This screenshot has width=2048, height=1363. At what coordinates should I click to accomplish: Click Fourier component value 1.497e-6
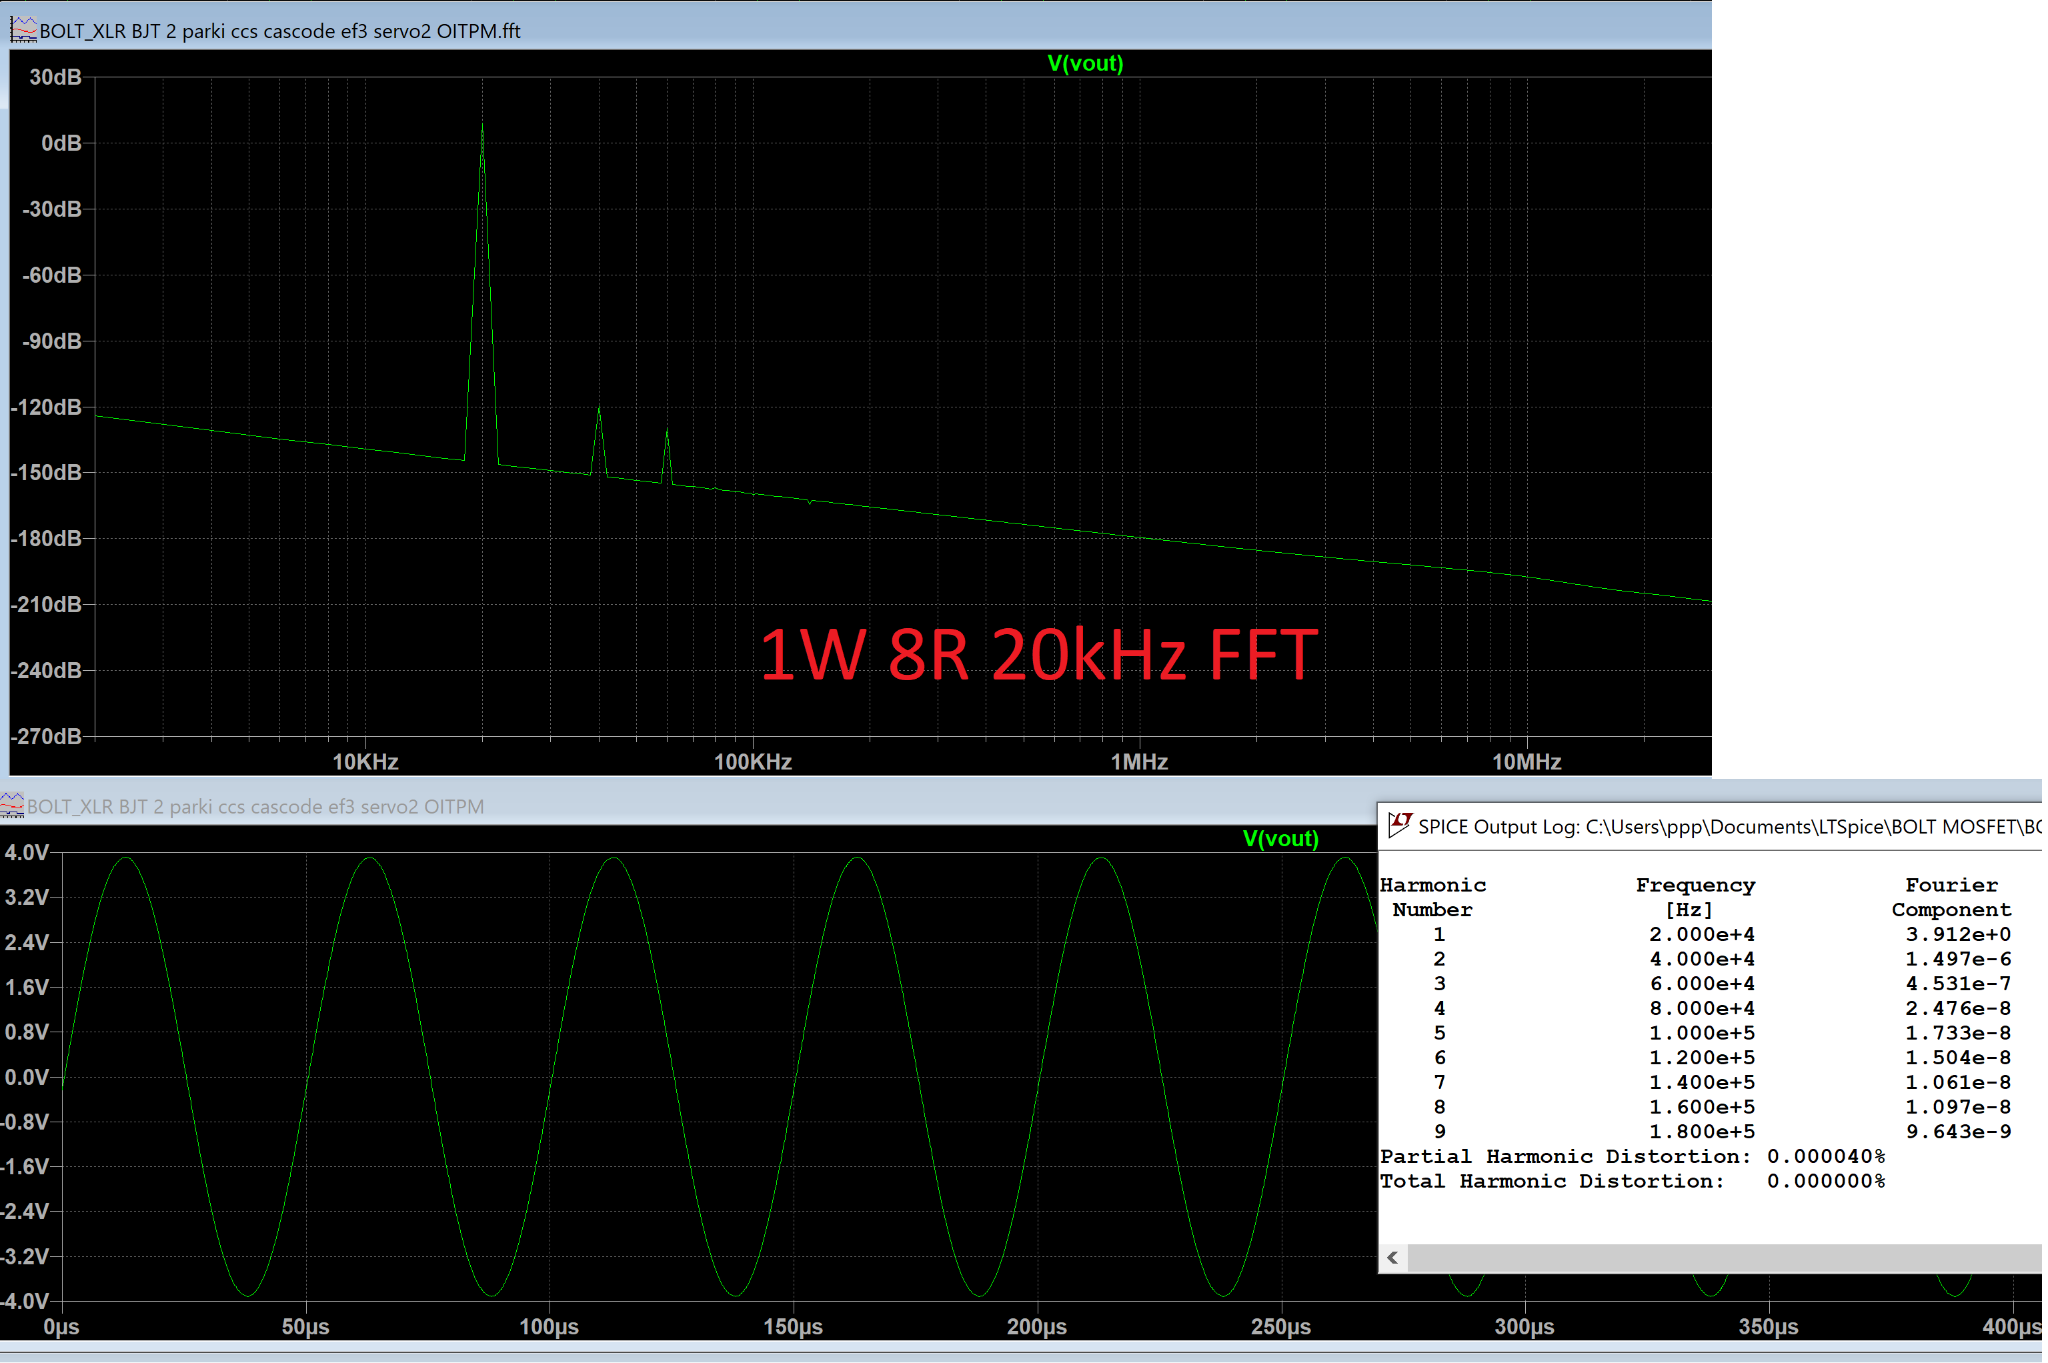click(1958, 959)
